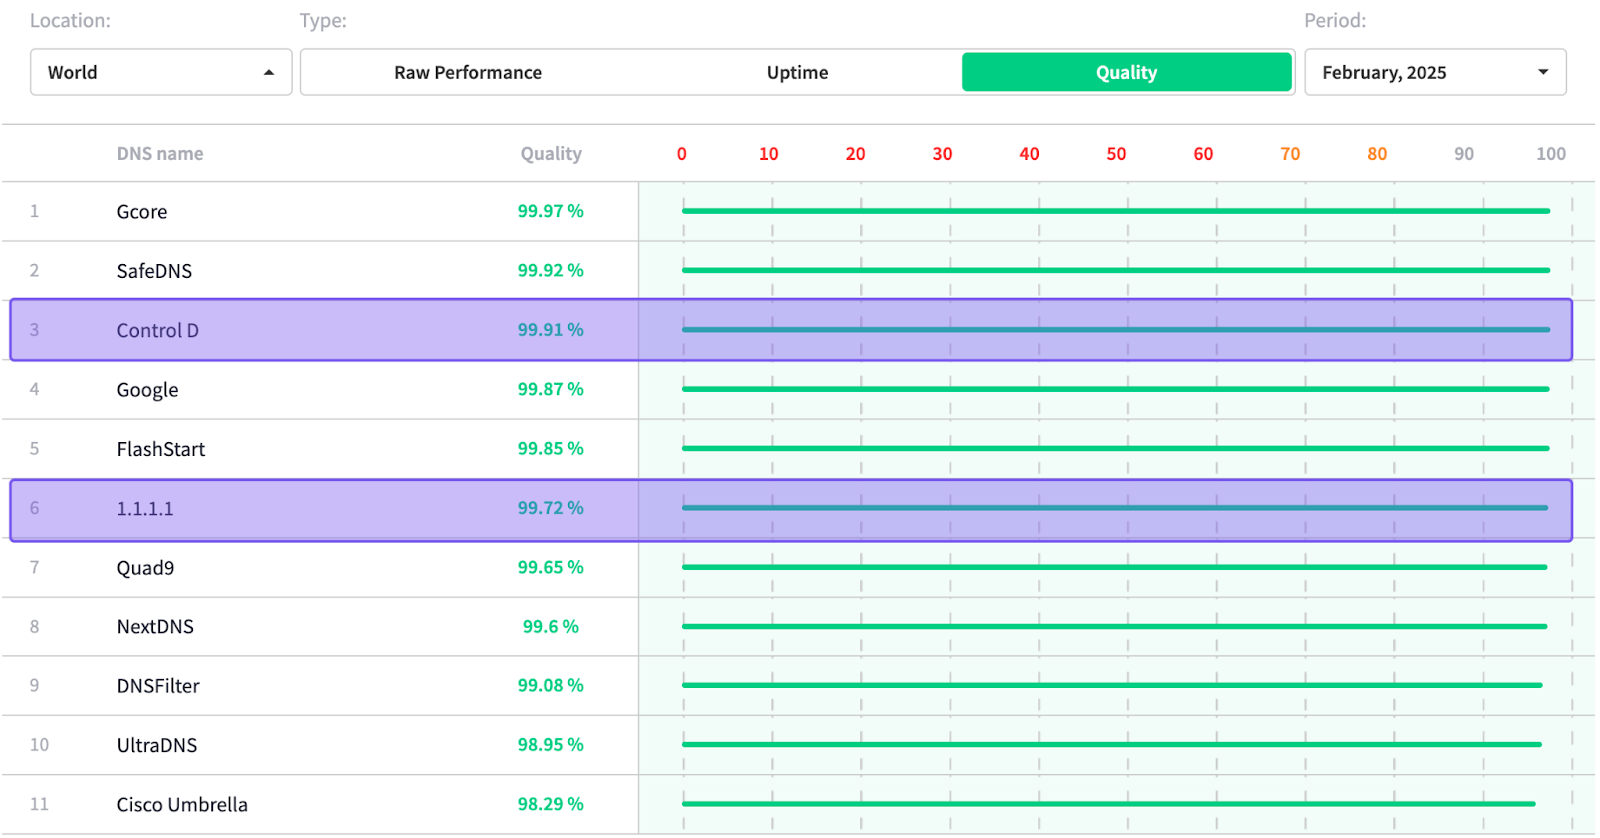Screen dimensions: 1600x838
Task: Click the rank number 1 cell
Action: [x=34, y=211]
